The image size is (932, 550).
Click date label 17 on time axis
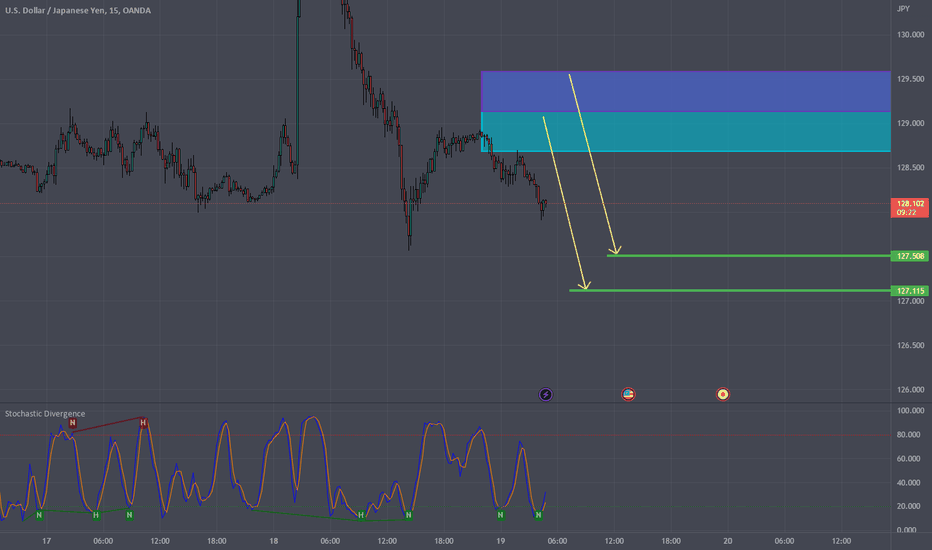(46, 541)
